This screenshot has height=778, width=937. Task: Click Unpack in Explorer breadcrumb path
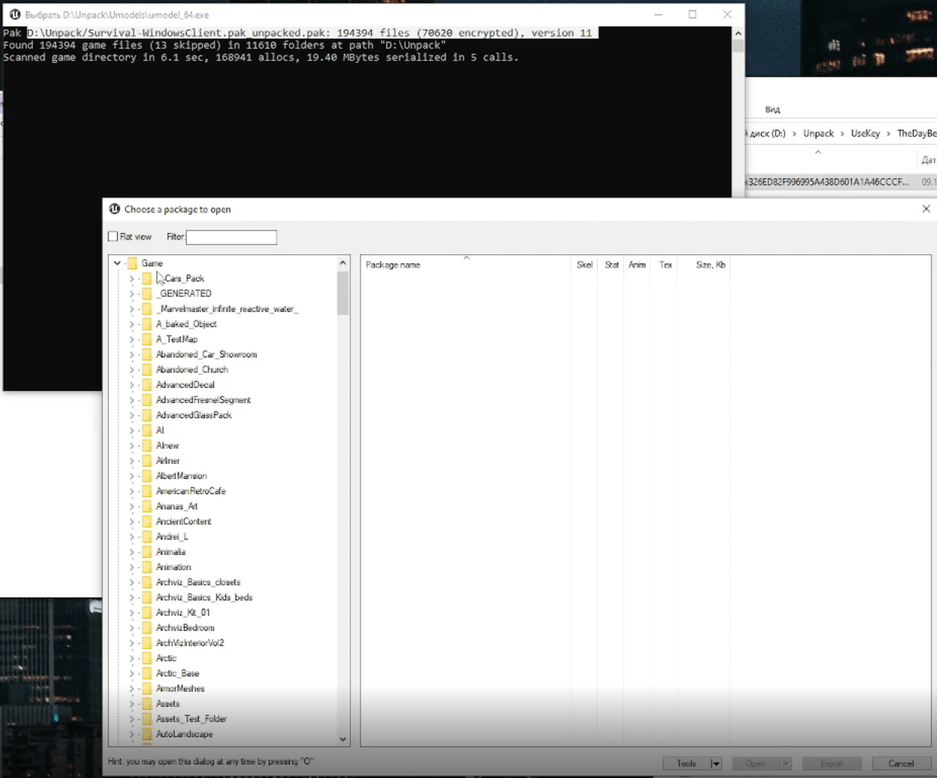[x=818, y=133]
